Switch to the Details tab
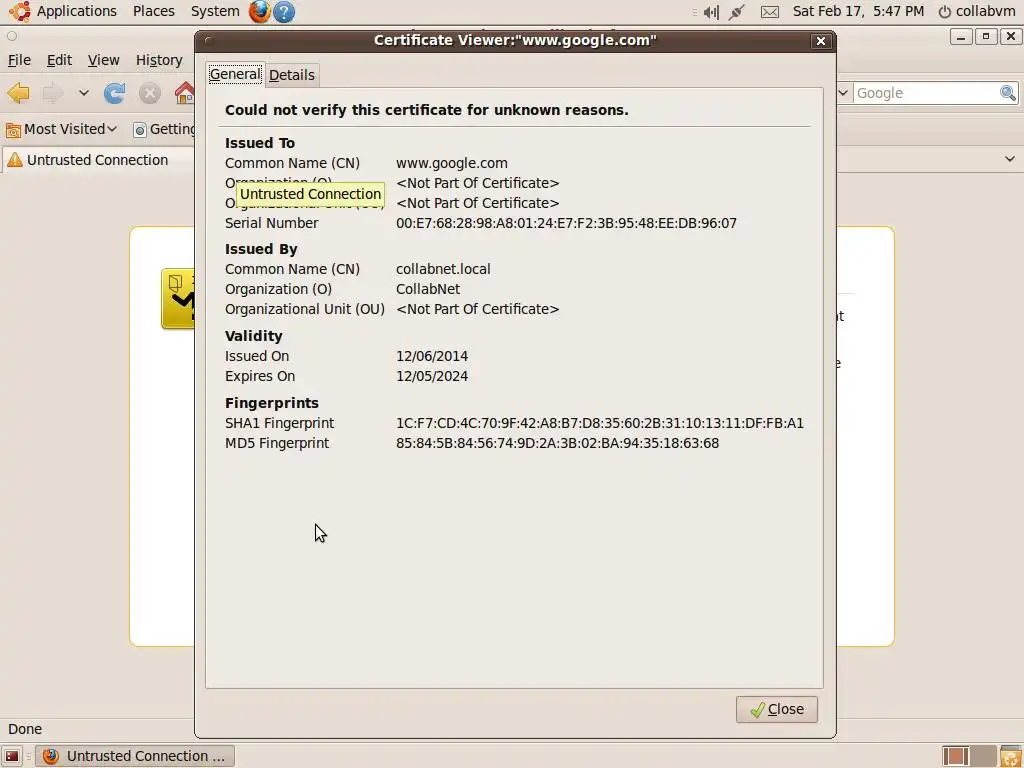The image size is (1024, 768). (292, 75)
